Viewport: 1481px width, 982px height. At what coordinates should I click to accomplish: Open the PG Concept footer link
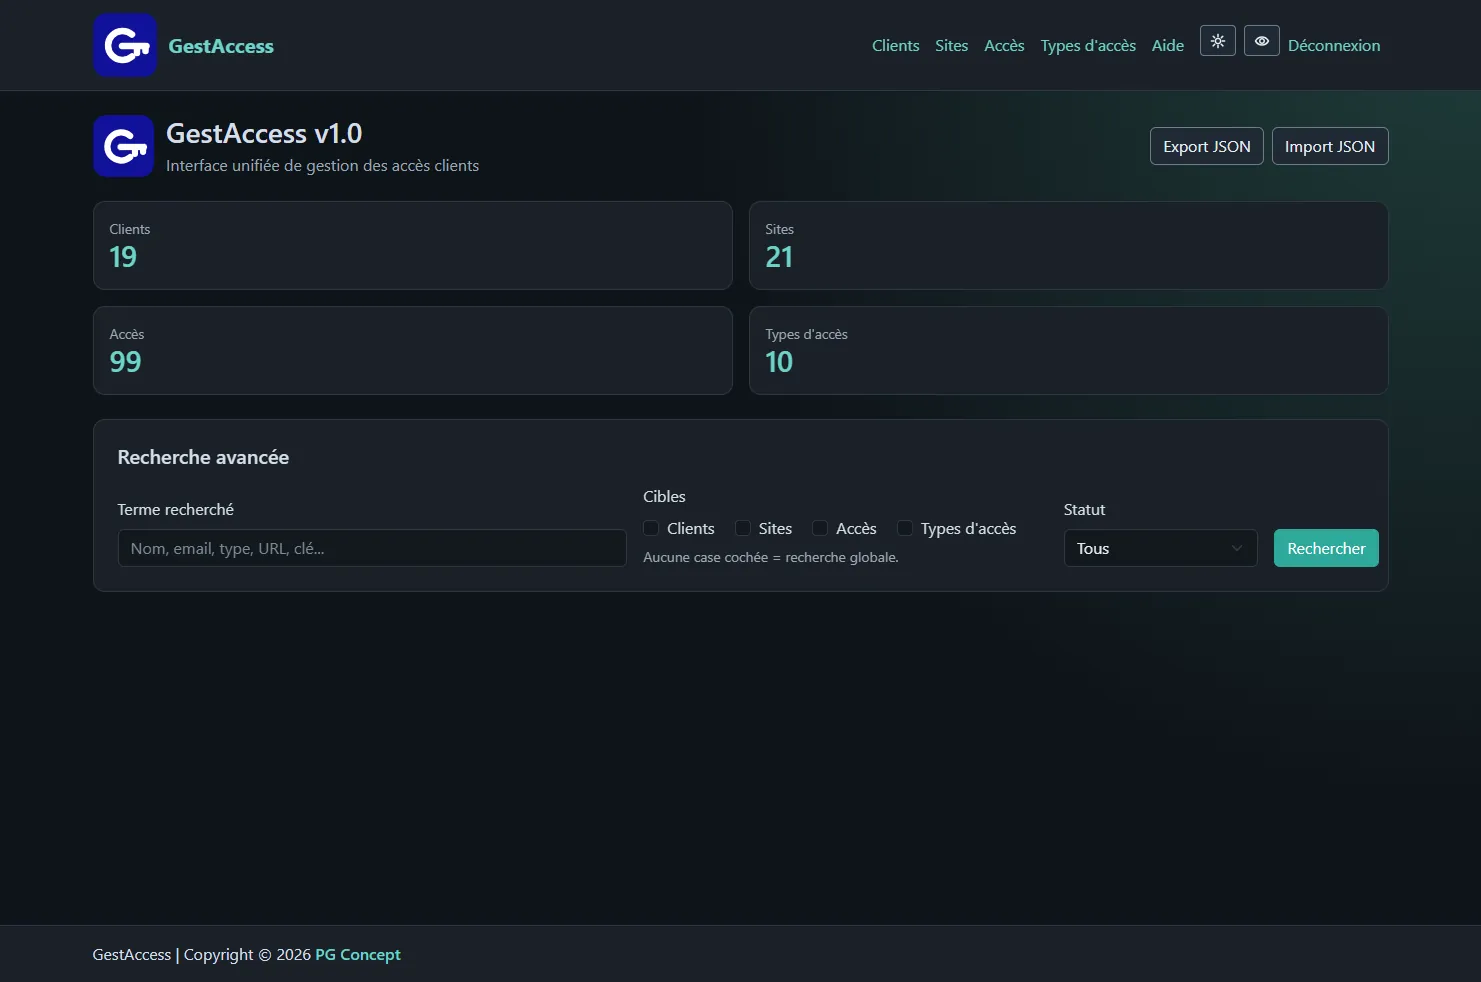coord(358,954)
